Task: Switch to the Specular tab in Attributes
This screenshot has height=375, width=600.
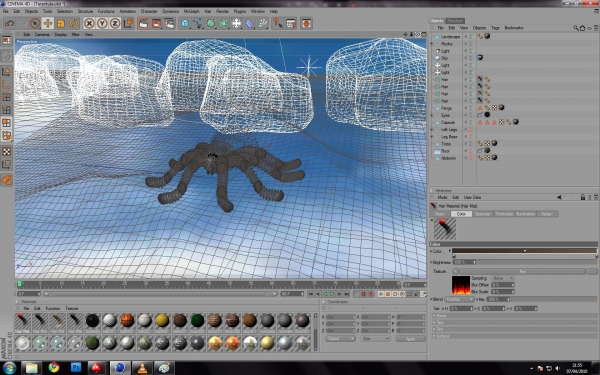Action: [x=482, y=214]
